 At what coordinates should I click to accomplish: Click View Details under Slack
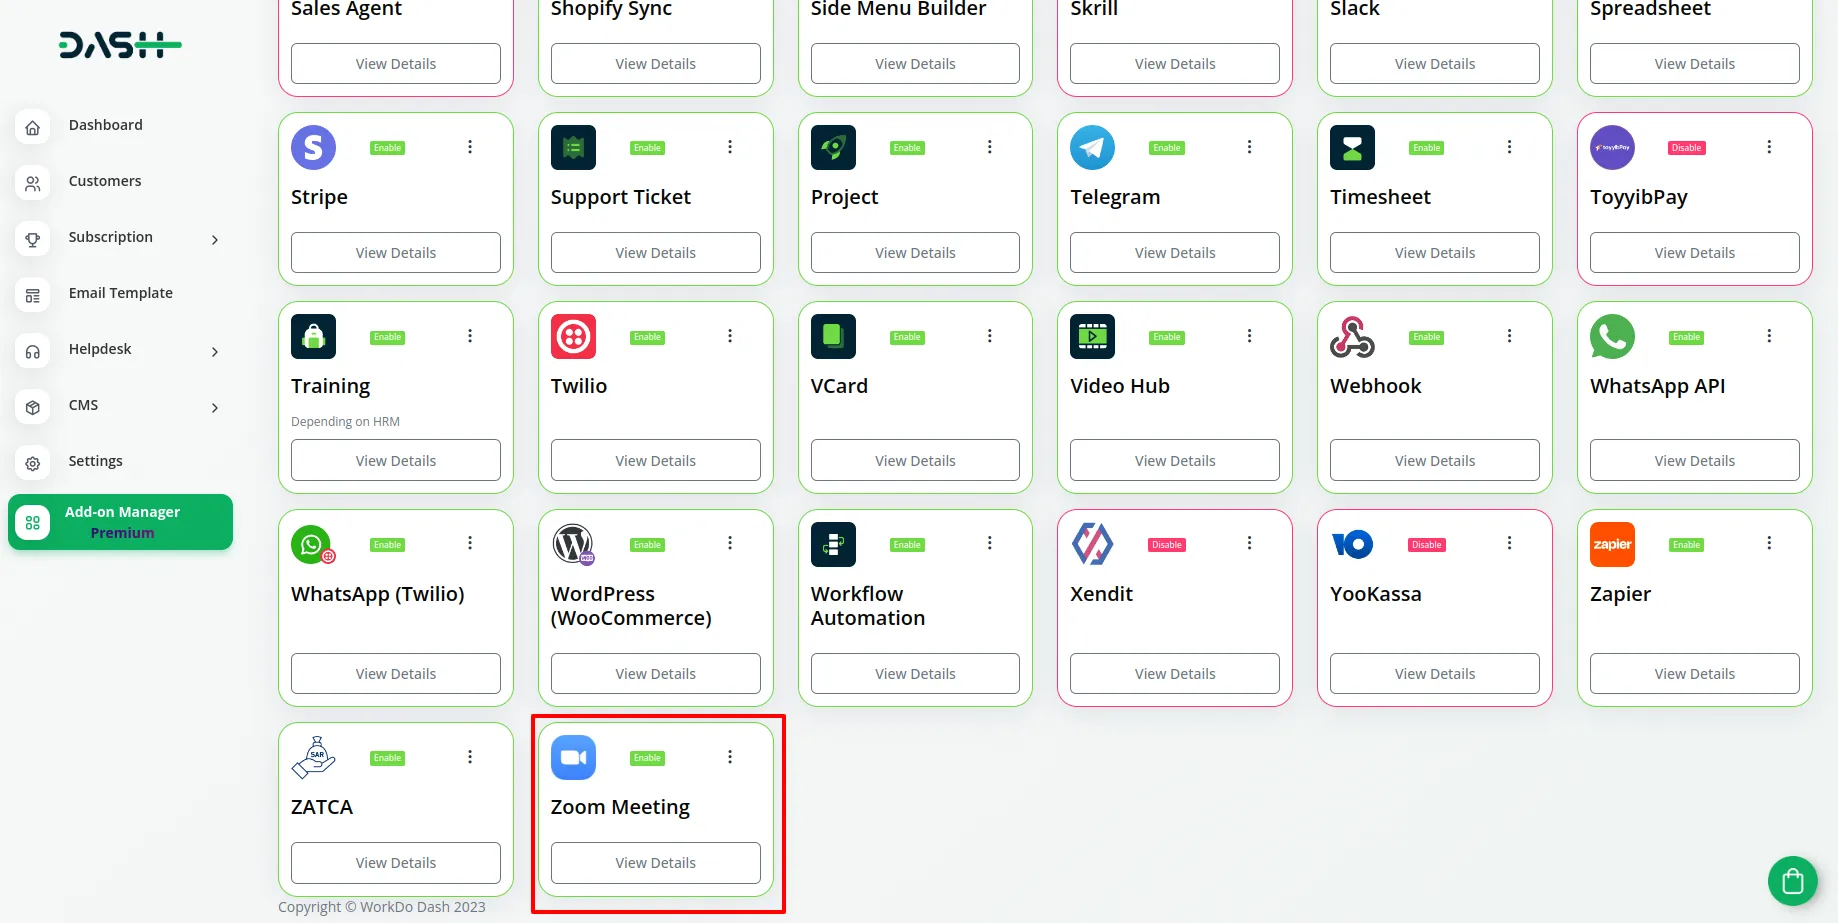[x=1435, y=64]
